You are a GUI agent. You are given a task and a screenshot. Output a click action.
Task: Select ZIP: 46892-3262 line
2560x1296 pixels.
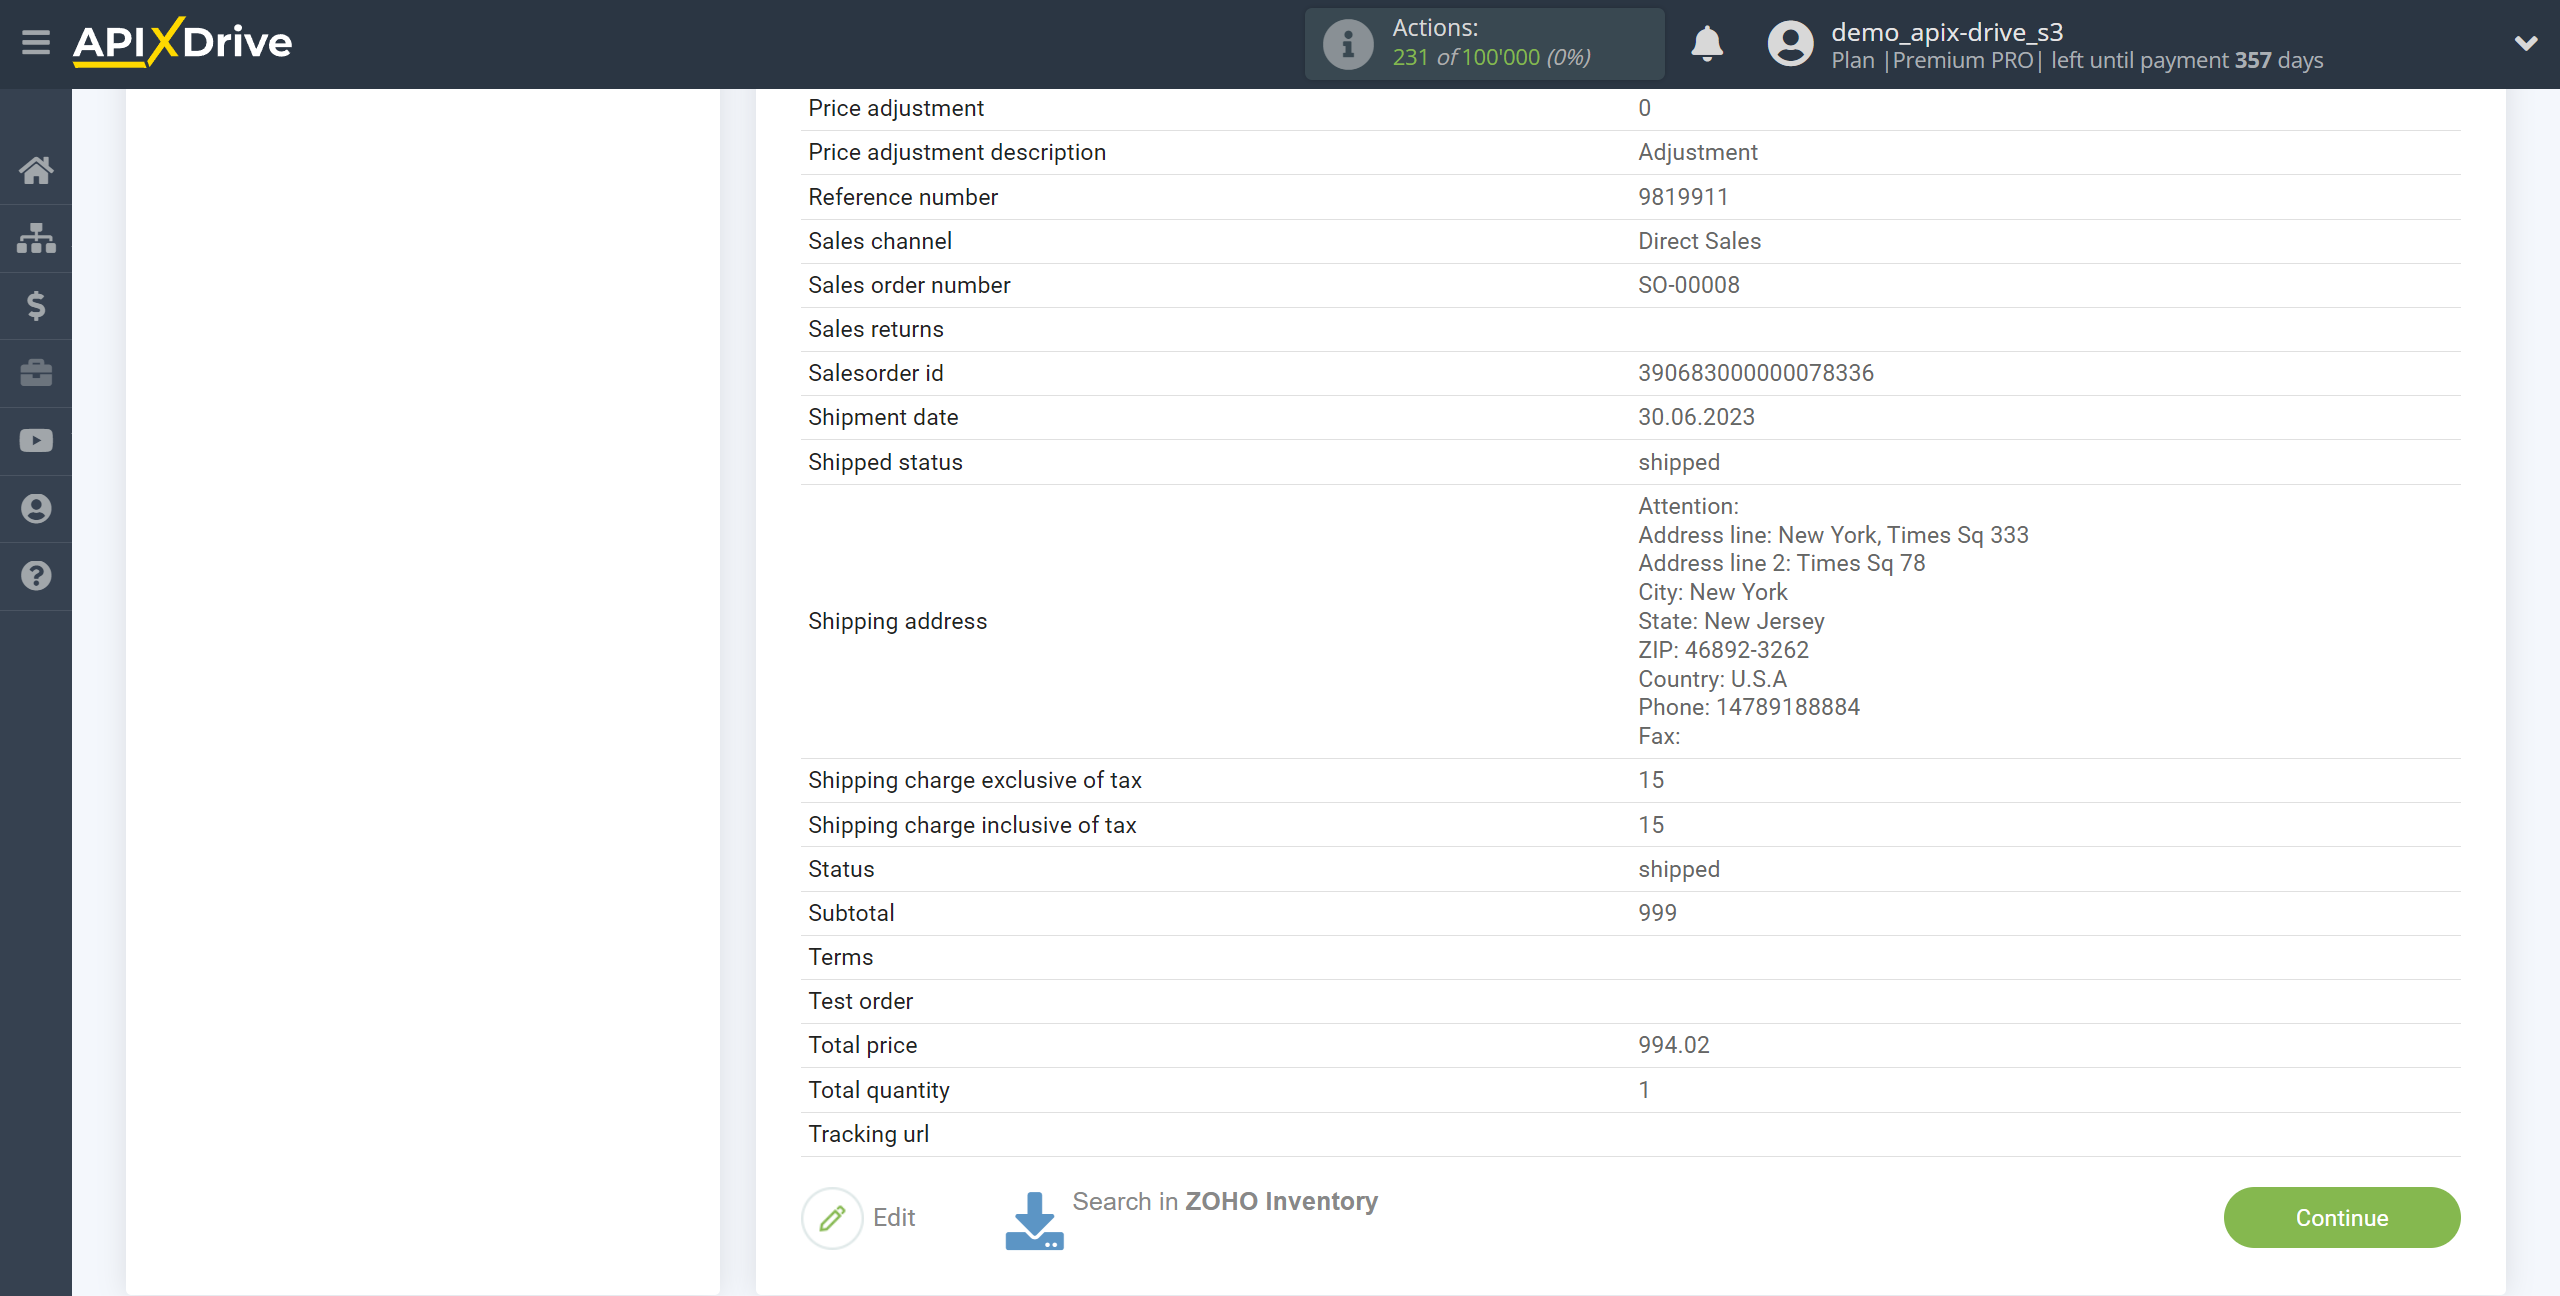[1723, 650]
